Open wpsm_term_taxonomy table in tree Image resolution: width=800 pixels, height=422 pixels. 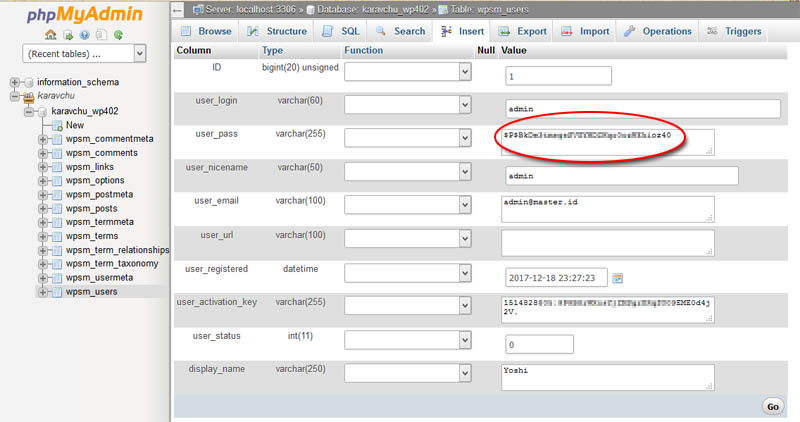[112, 264]
